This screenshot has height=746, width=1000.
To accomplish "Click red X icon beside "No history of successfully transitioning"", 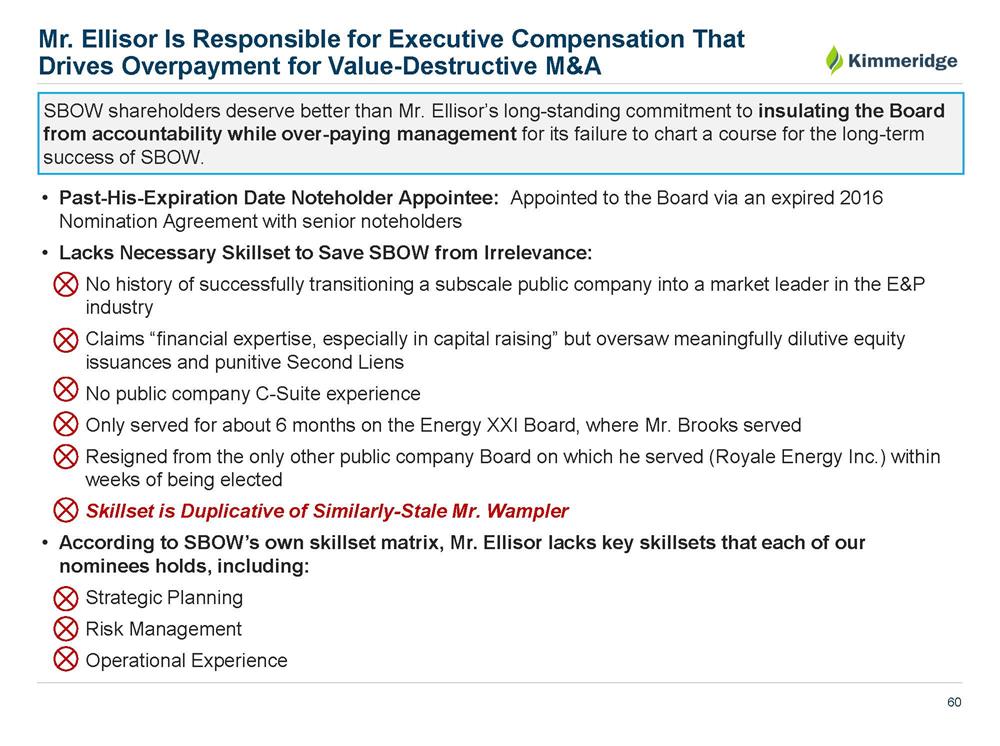I will (x=65, y=286).
